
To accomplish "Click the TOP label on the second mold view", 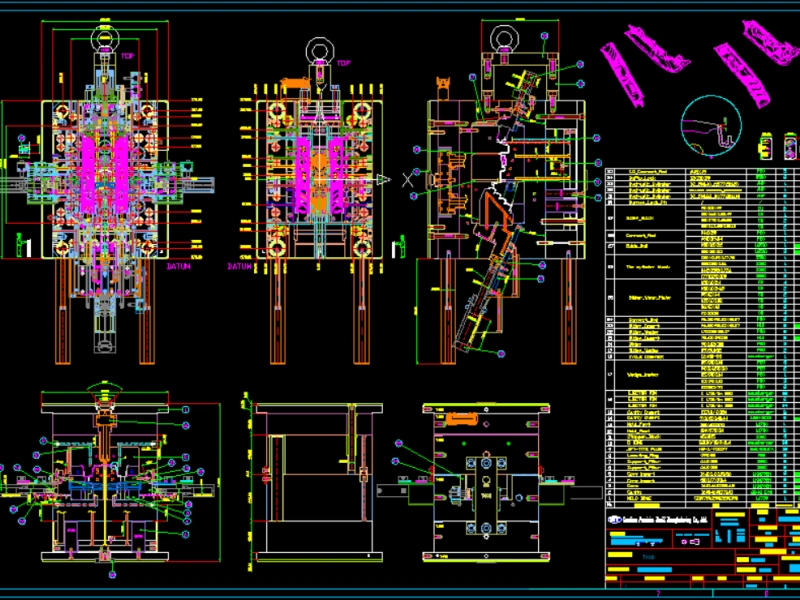I will (344, 62).
